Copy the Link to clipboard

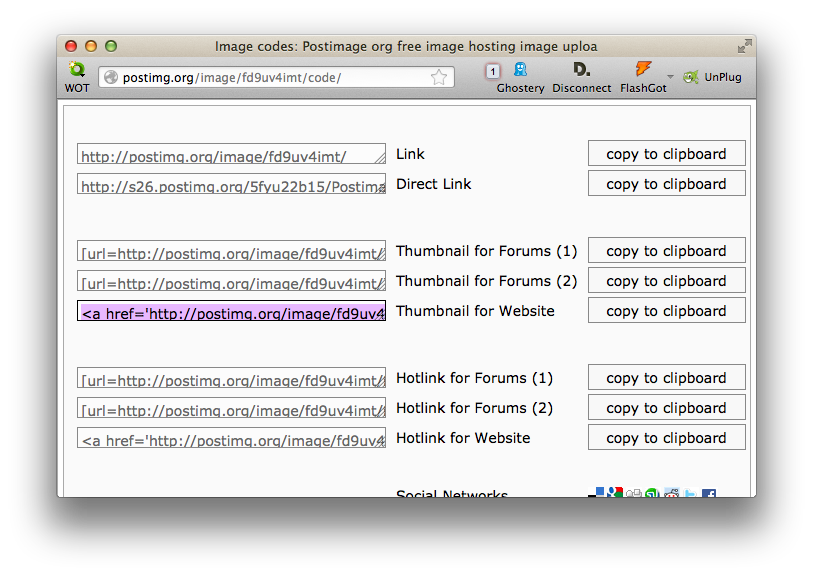pyautogui.click(x=667, y=153)
